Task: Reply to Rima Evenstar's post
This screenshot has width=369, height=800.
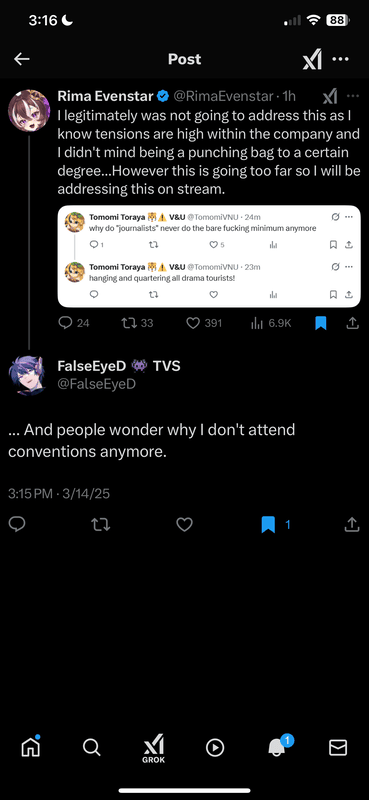Action: 65,323
